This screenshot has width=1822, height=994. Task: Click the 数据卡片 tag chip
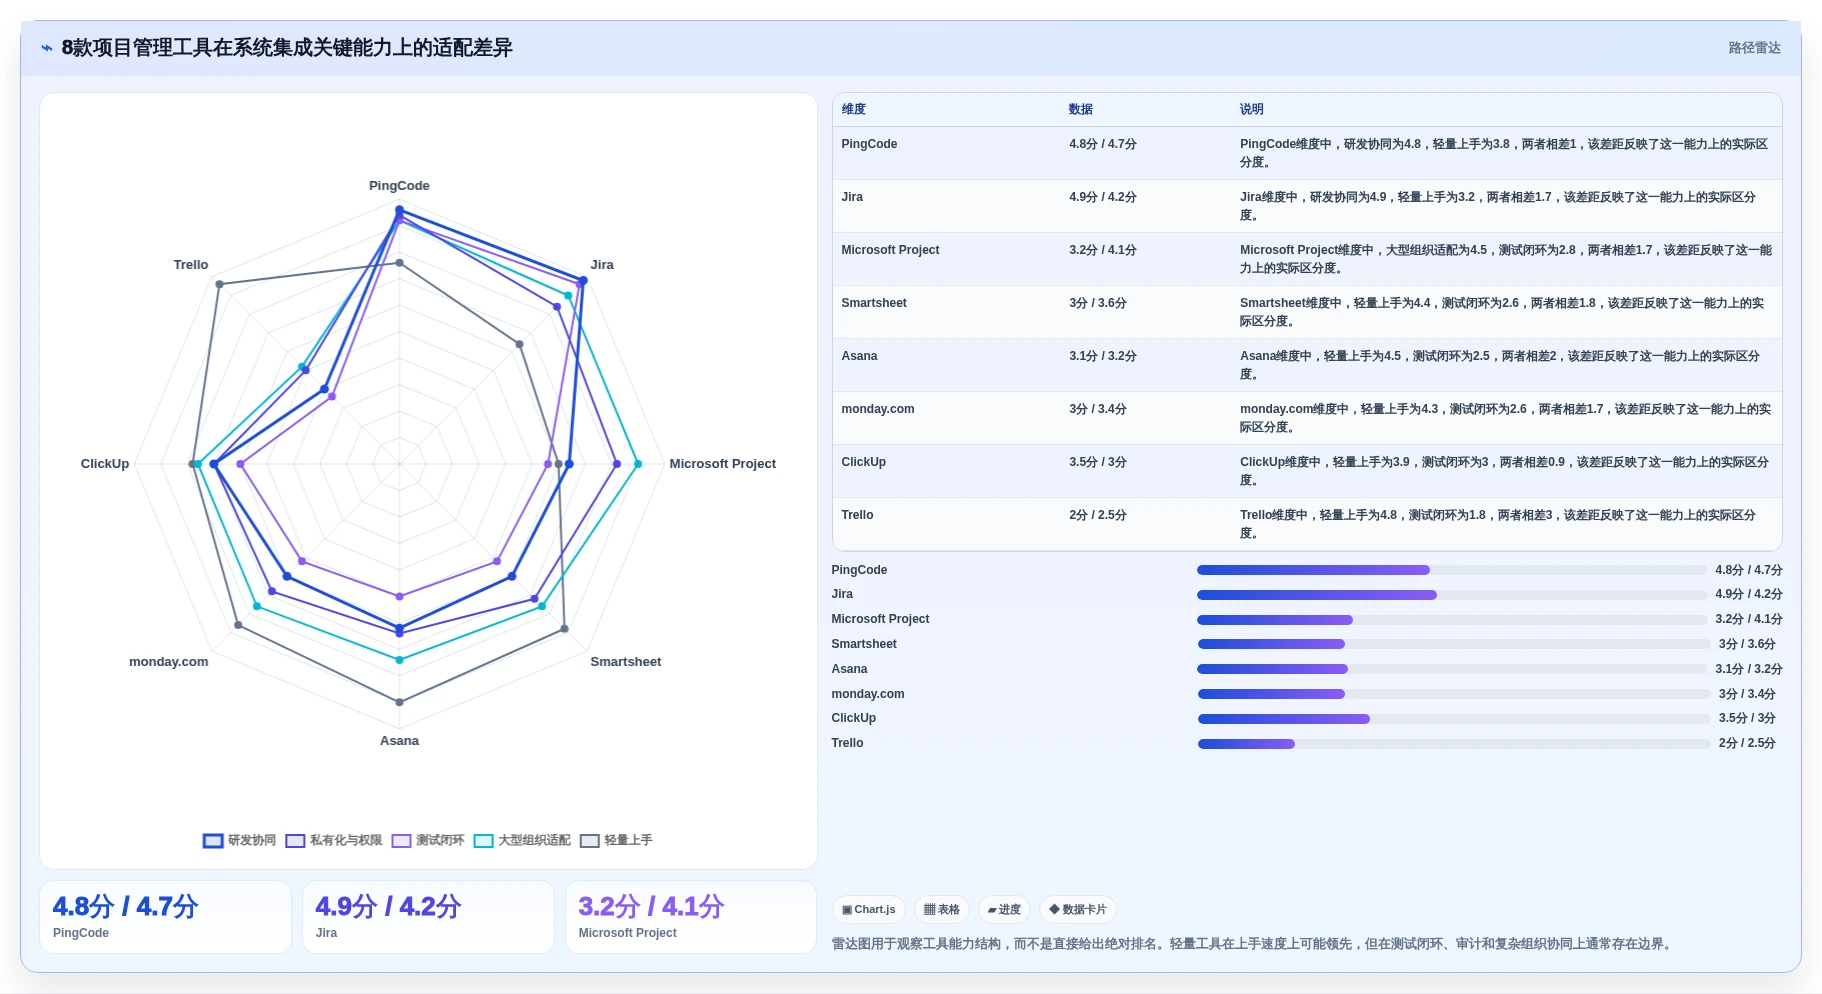click(x=1078, y=910)
